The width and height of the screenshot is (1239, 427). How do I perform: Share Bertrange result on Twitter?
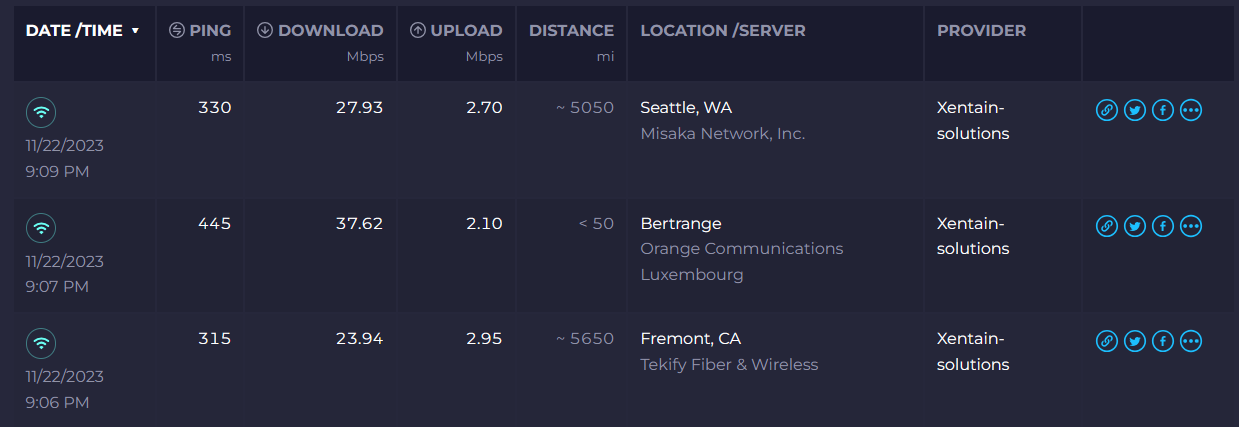[x=1134, y=226]
